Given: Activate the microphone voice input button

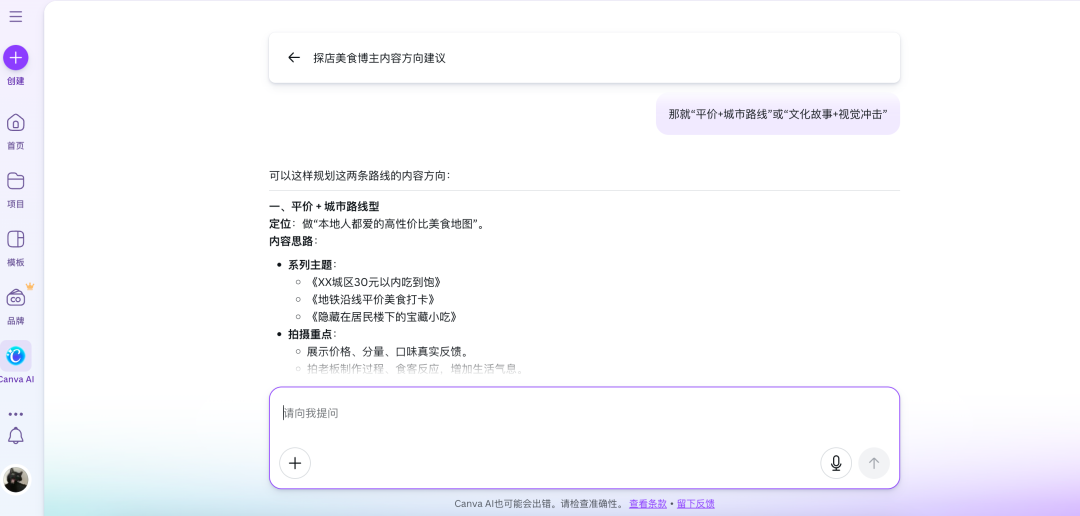Looking at the screenshot, I should click(x=836, y=463).
